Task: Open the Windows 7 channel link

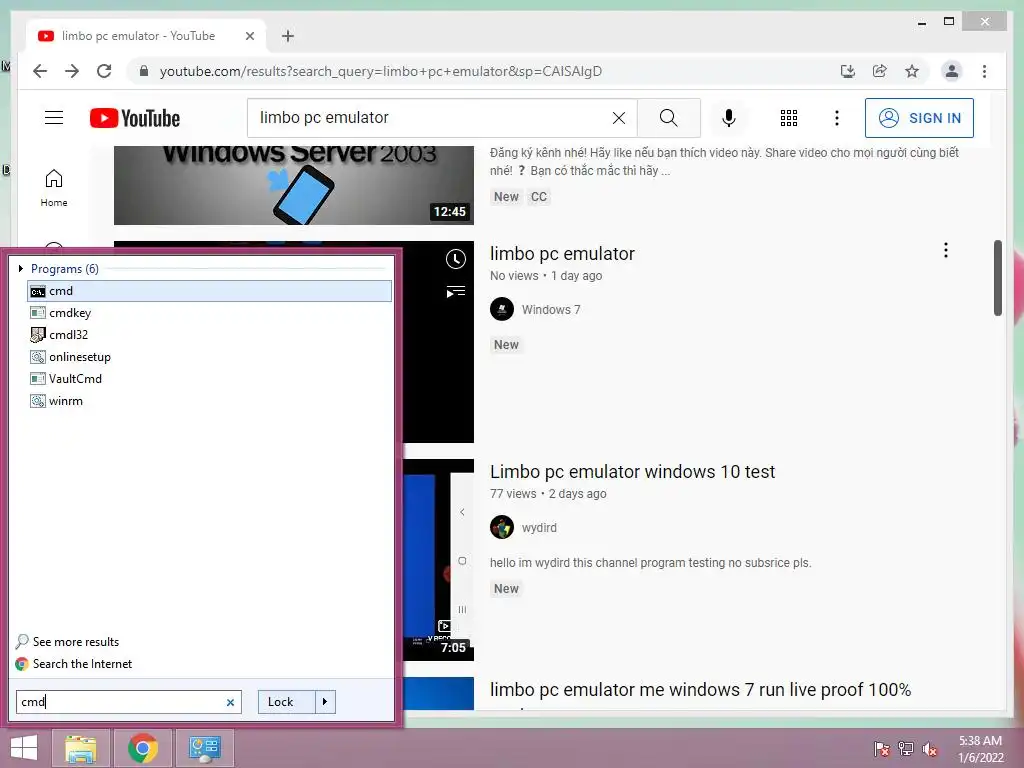Action: (x=551, y=310)
